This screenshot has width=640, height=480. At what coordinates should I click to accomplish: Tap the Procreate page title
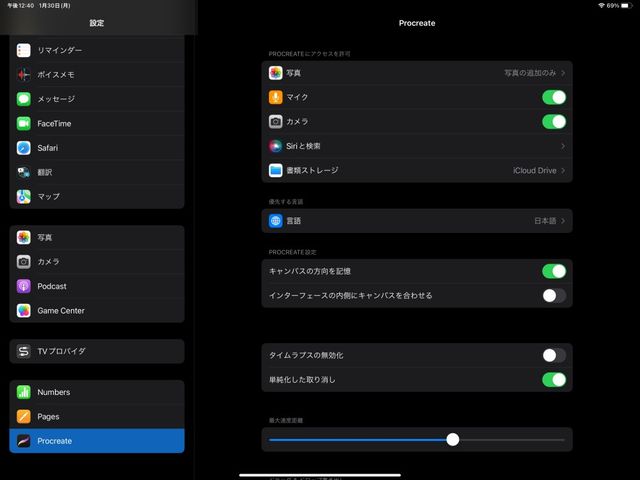(417, 23)
